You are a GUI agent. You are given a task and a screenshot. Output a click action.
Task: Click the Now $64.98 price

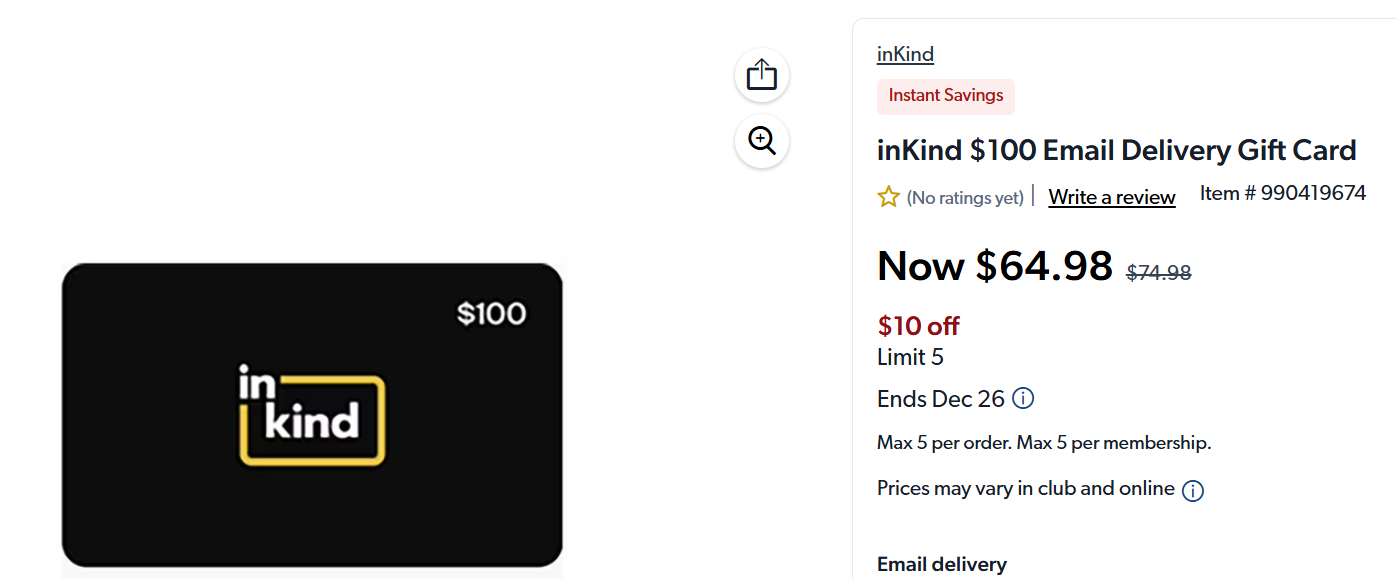994,266
